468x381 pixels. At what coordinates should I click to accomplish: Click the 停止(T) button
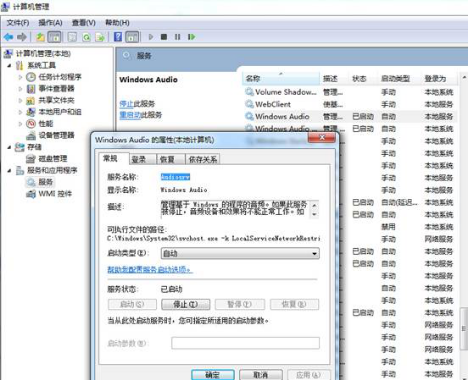coord(186,304)
